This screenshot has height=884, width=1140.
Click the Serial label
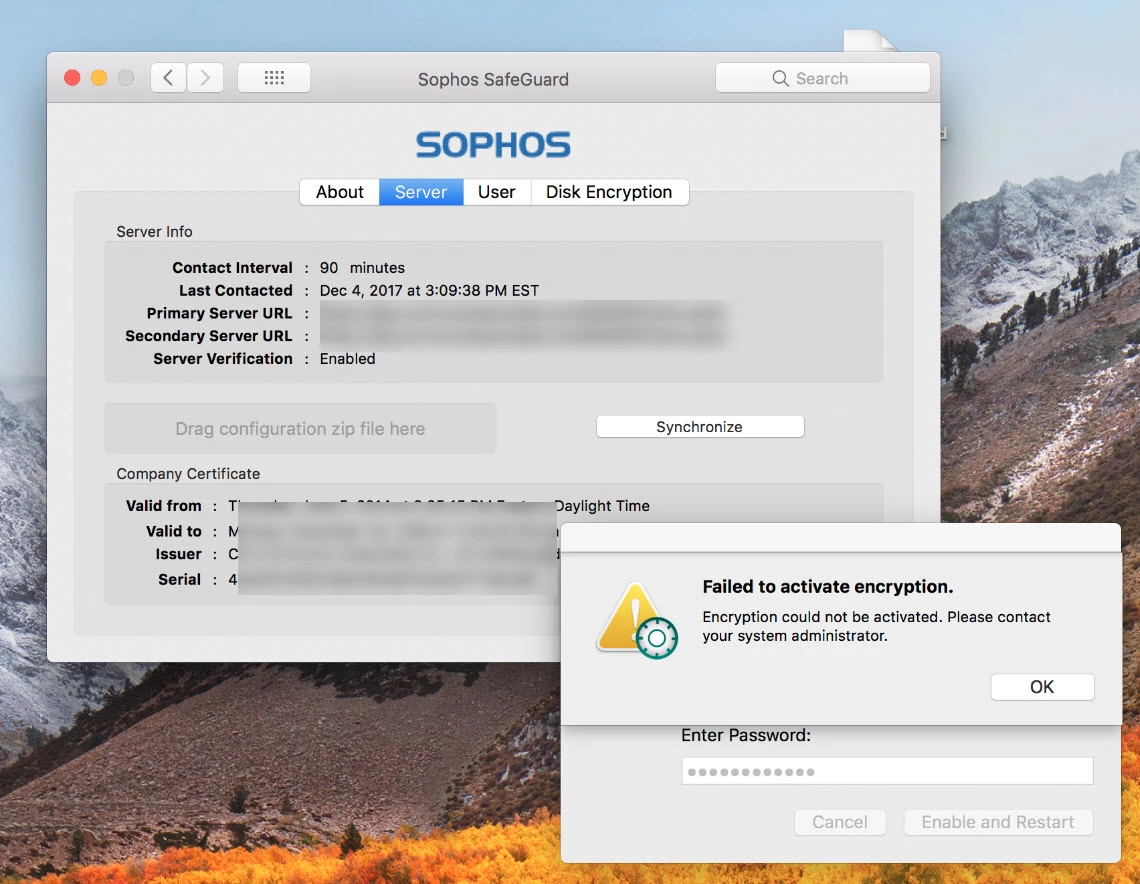point(180,579)
